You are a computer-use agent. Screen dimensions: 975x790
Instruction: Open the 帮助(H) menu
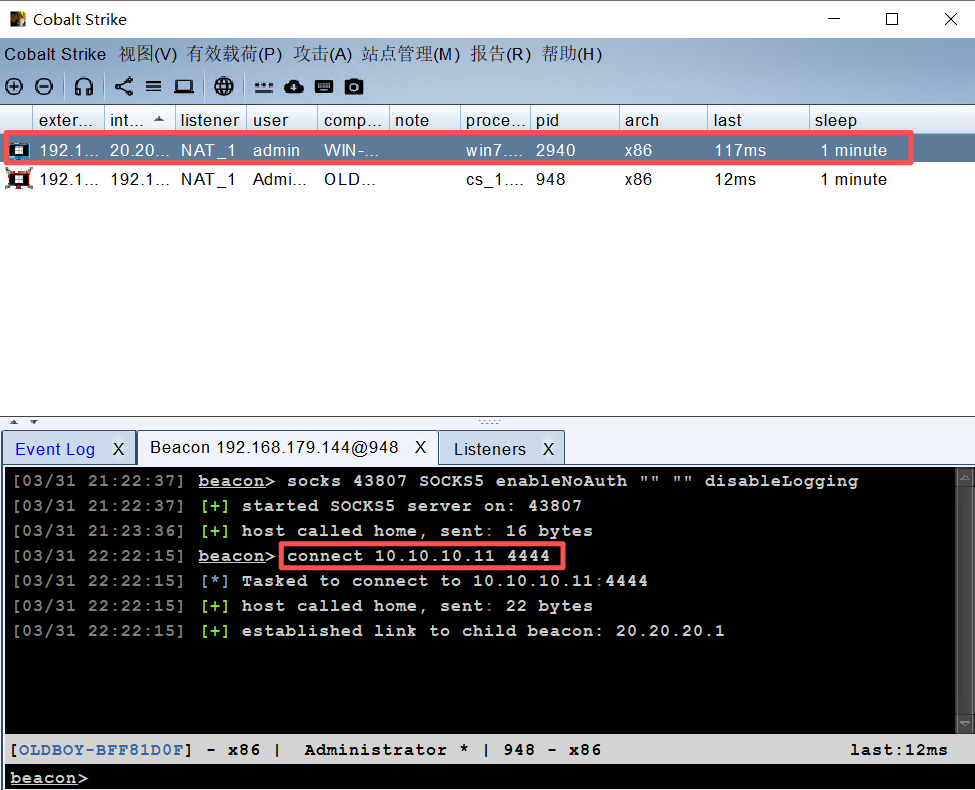click(x=571, y=54)
